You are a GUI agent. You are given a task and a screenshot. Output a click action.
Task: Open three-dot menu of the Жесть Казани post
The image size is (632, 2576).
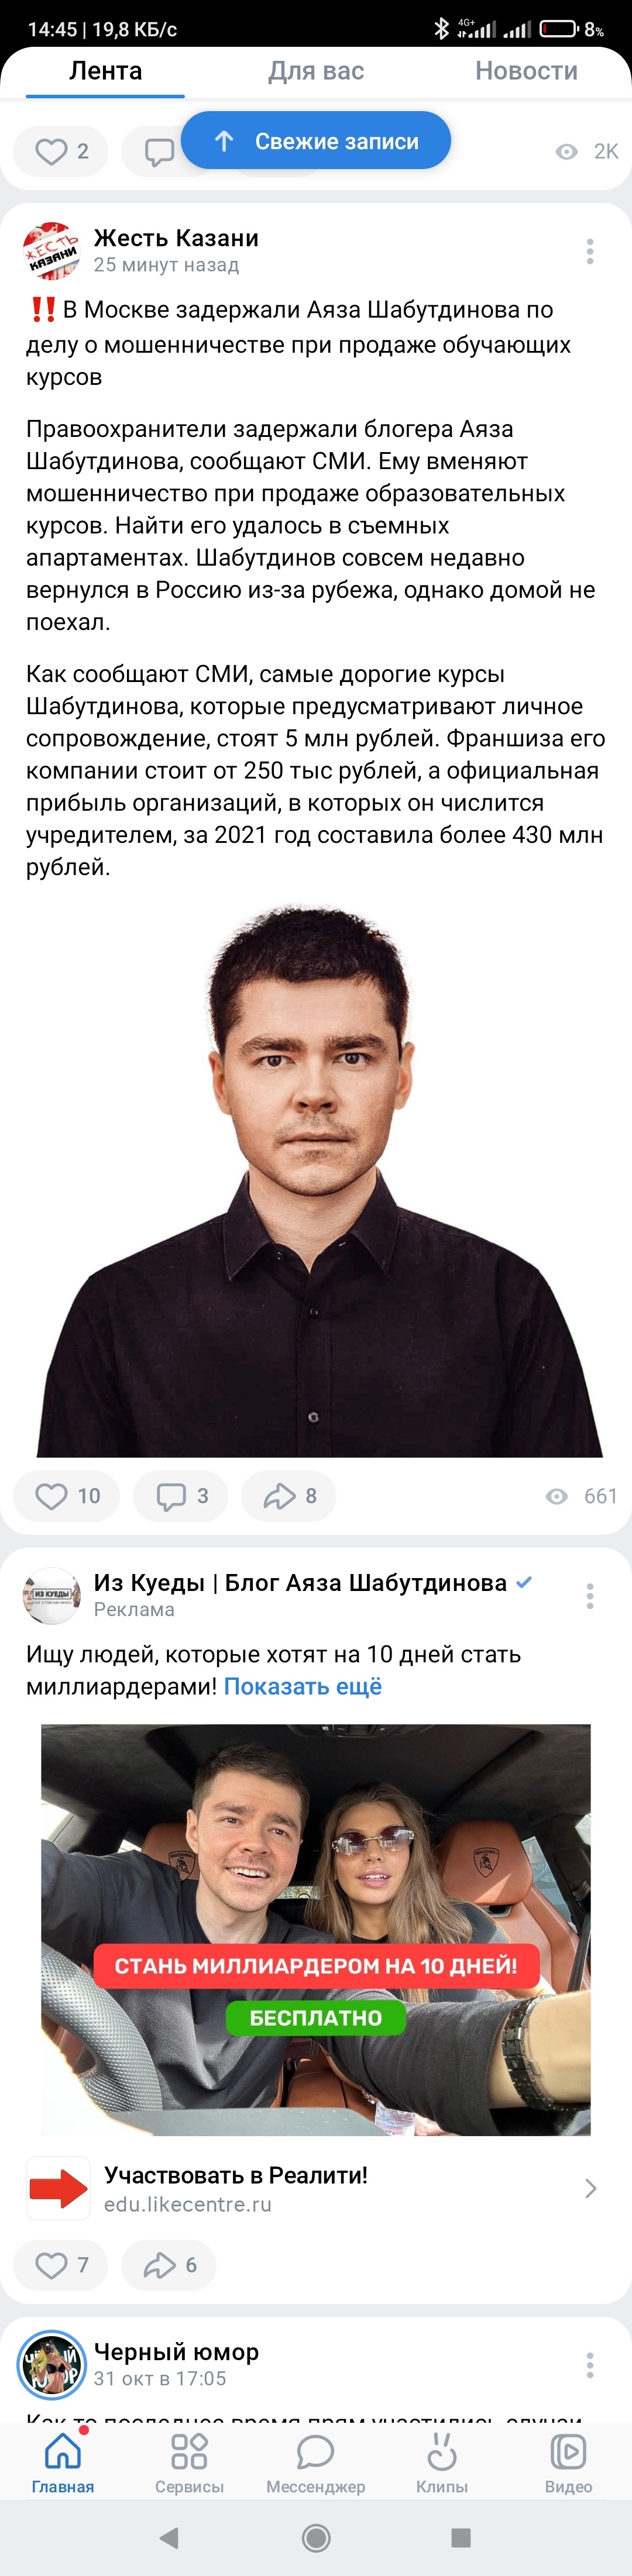point(590,251)
